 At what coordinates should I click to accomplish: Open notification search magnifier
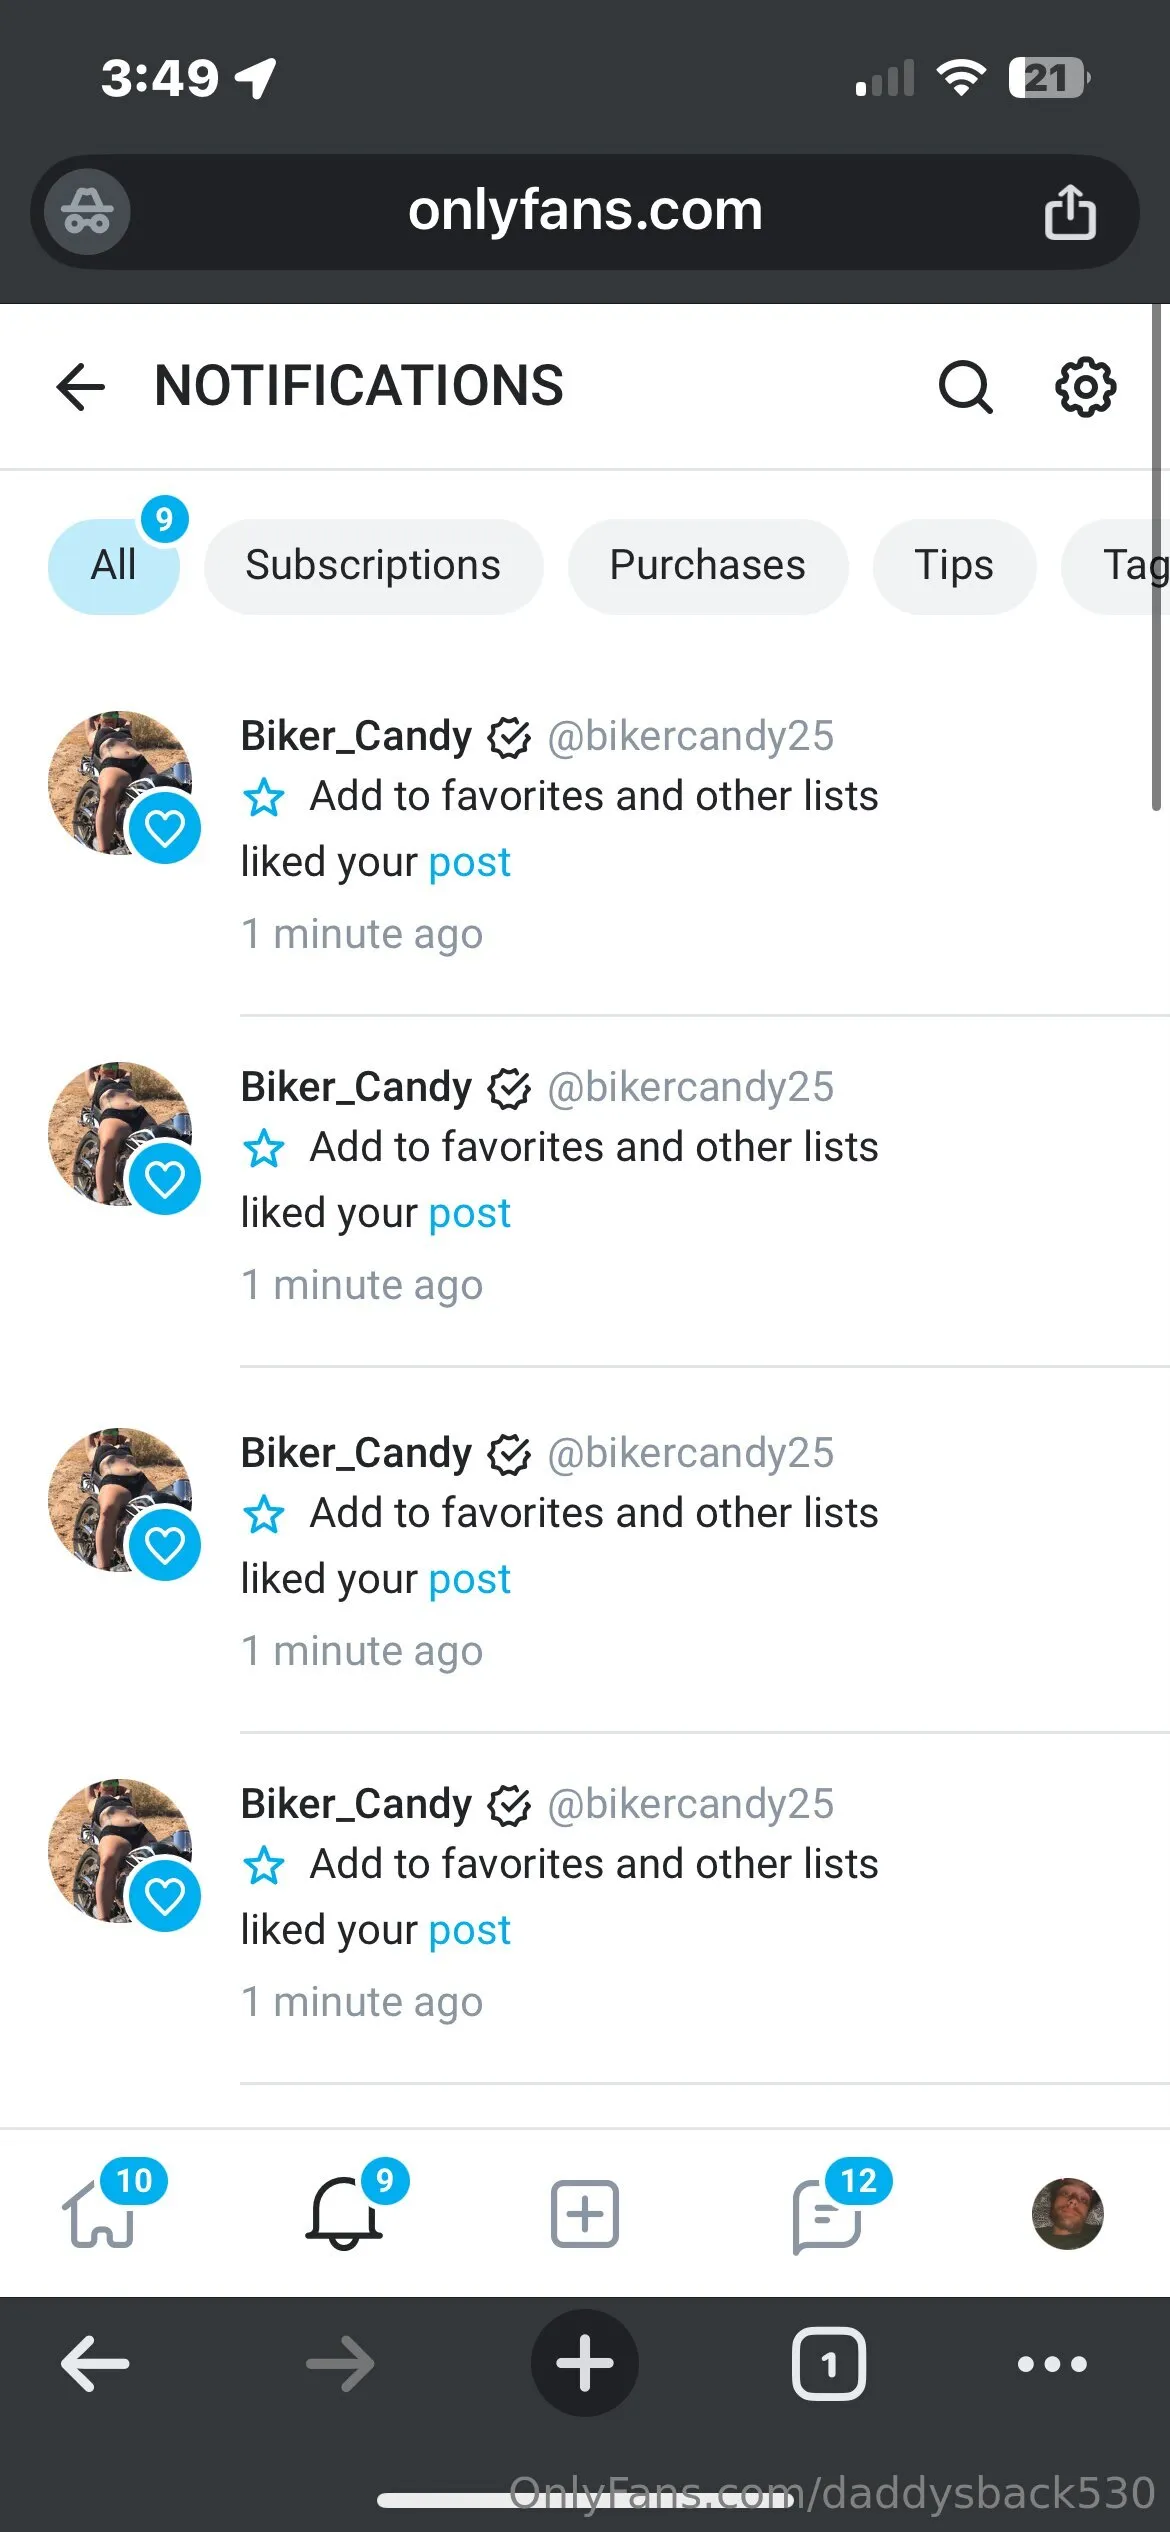965,387
